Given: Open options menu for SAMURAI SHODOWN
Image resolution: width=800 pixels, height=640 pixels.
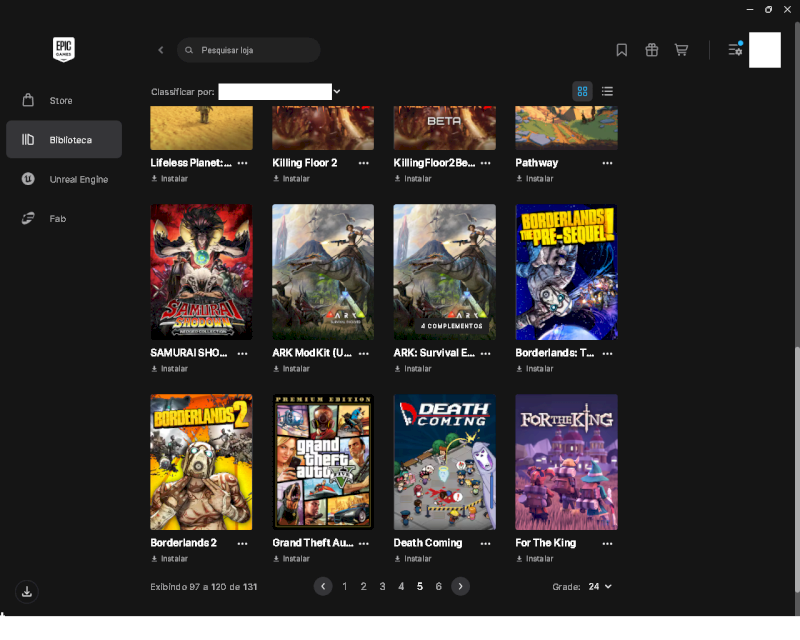Looking at the screenshot, I should pos(242,353).
